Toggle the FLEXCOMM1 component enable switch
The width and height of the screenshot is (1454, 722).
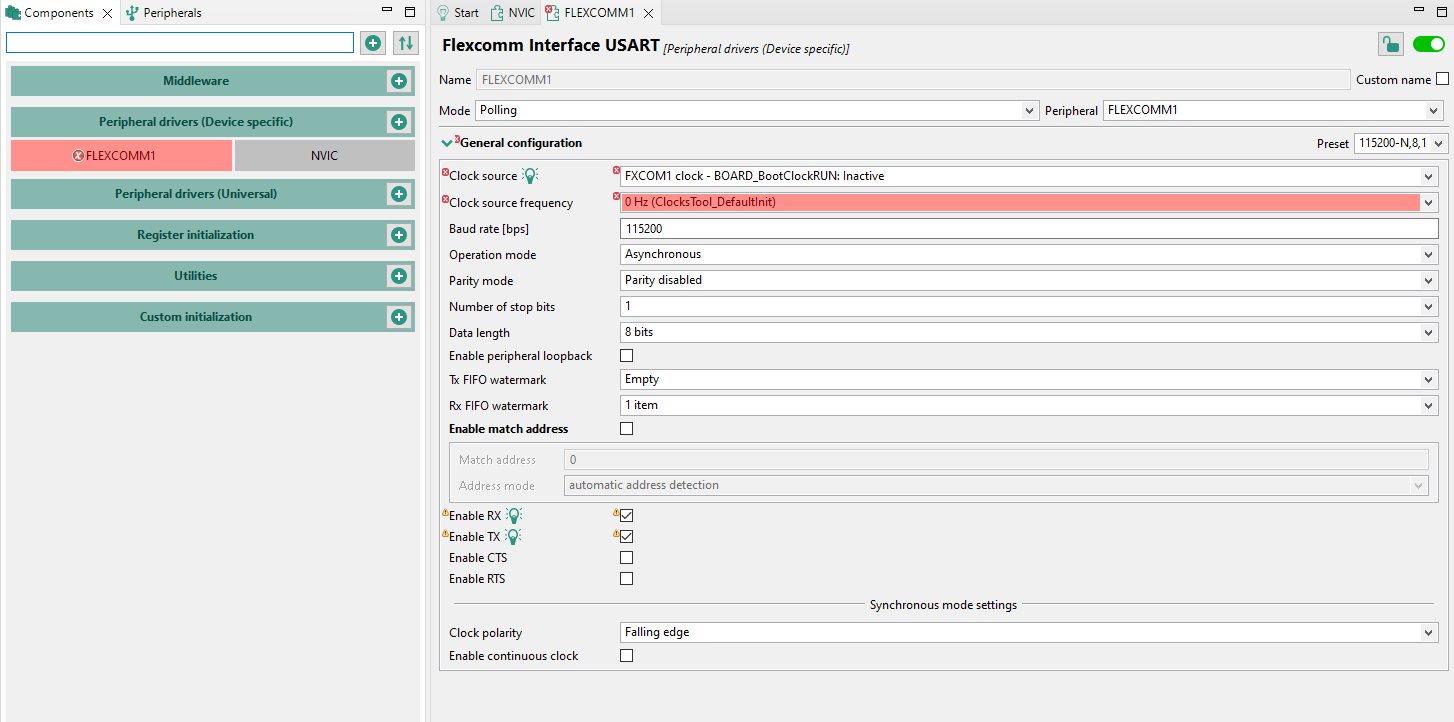[1428, 44]
